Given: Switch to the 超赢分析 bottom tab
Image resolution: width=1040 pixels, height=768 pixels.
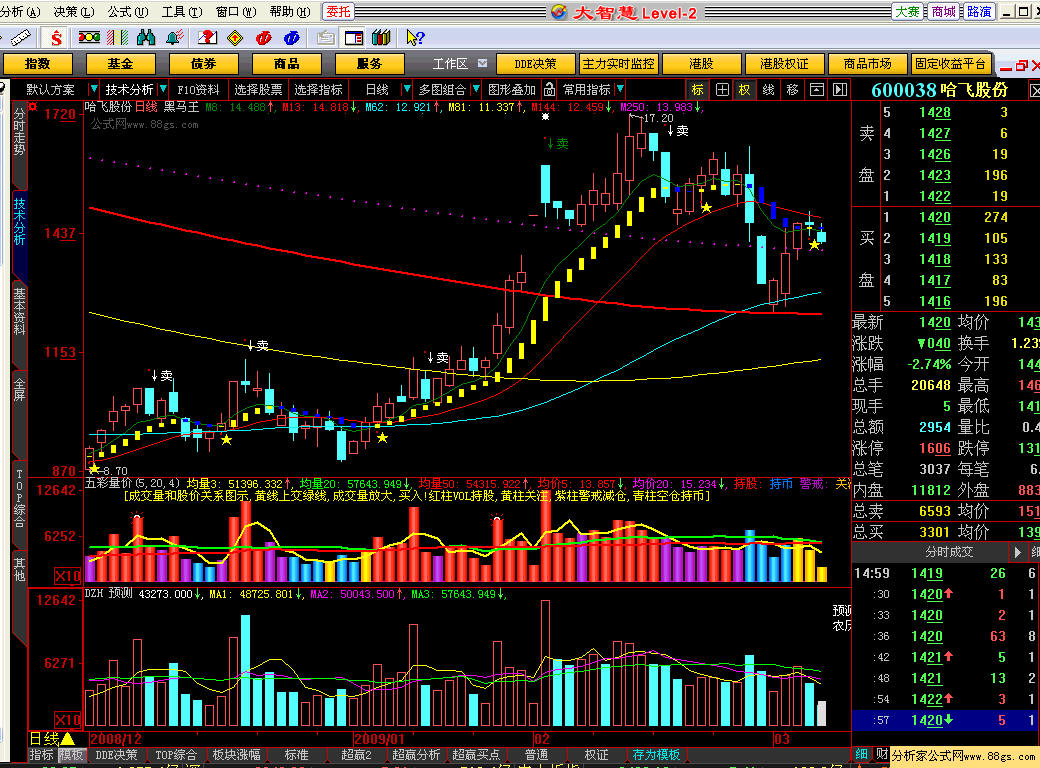Looking at the screenshot, I should point(417,755).
